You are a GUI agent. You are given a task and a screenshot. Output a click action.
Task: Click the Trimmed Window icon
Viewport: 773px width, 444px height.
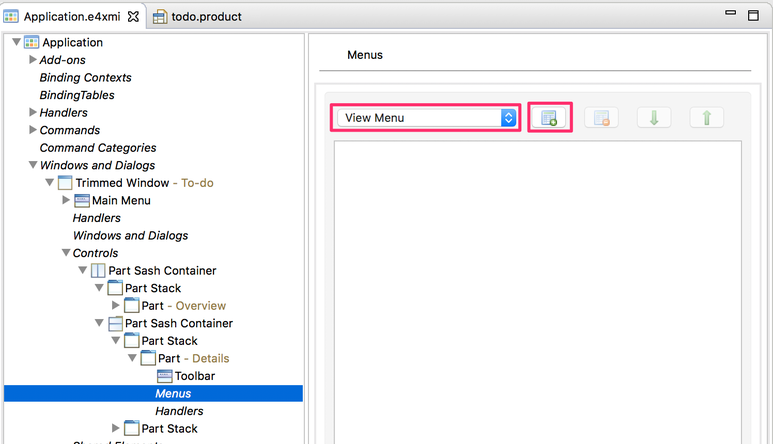coord(65,183)
